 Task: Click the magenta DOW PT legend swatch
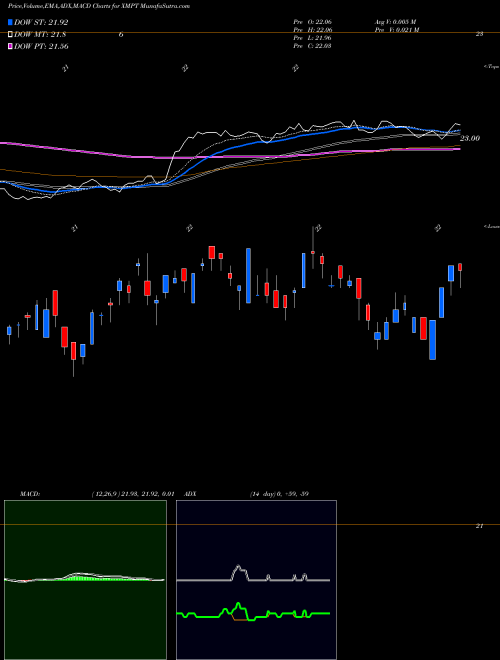point(10,46)
